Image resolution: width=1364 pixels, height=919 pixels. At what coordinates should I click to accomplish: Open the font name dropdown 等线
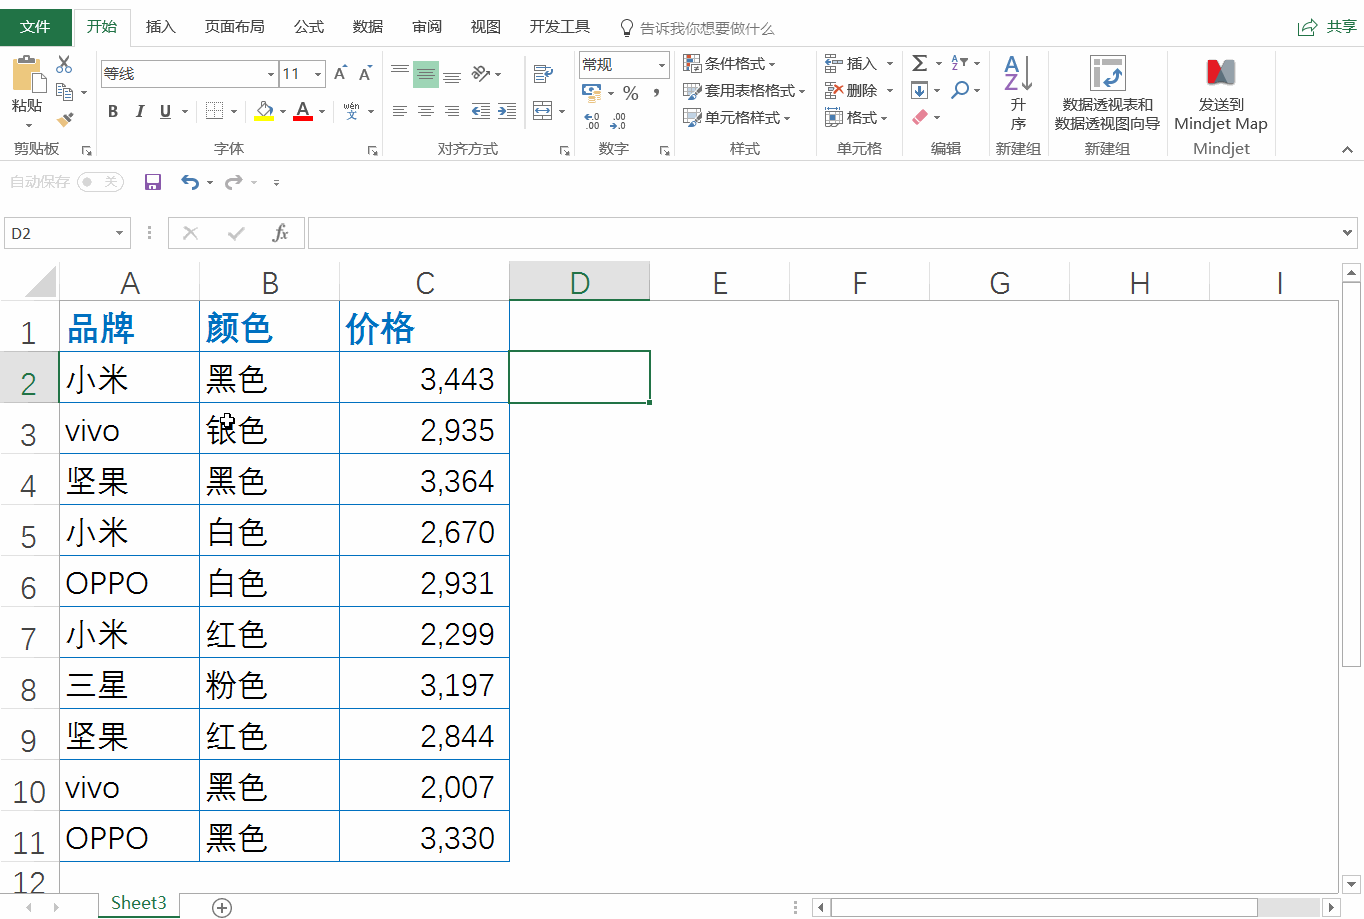[x=271, y=74]
